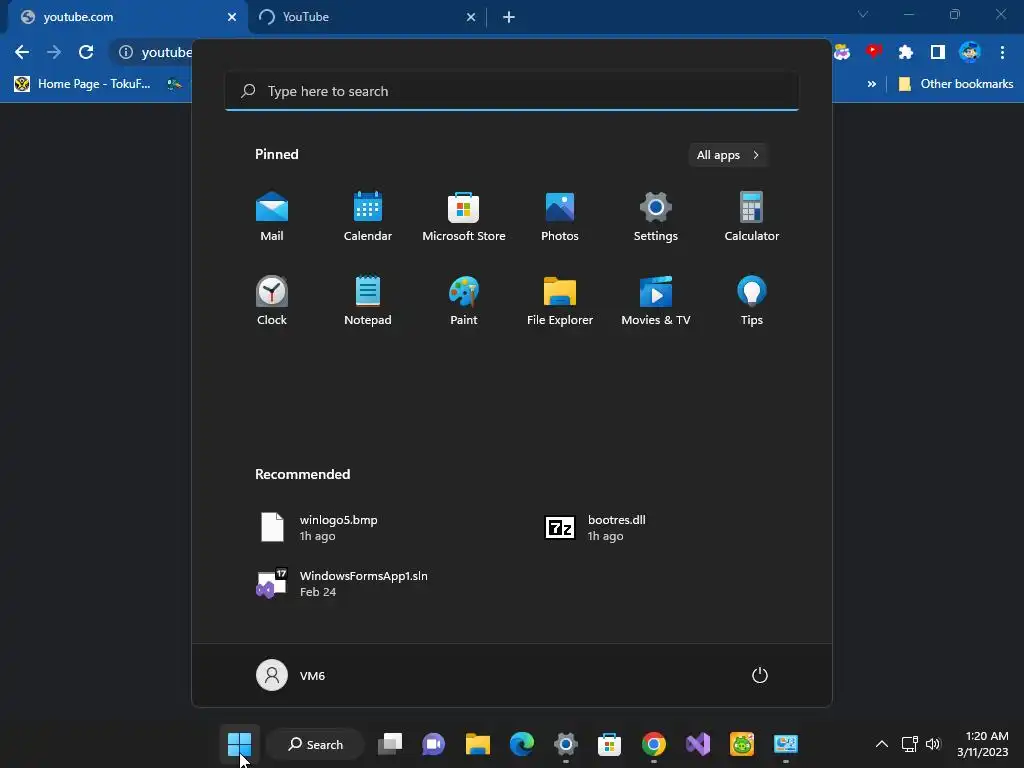This screenshot has width=1024, height=768.
Task: Toggle Chrome side panel
Action: click(x=938, y=52)
